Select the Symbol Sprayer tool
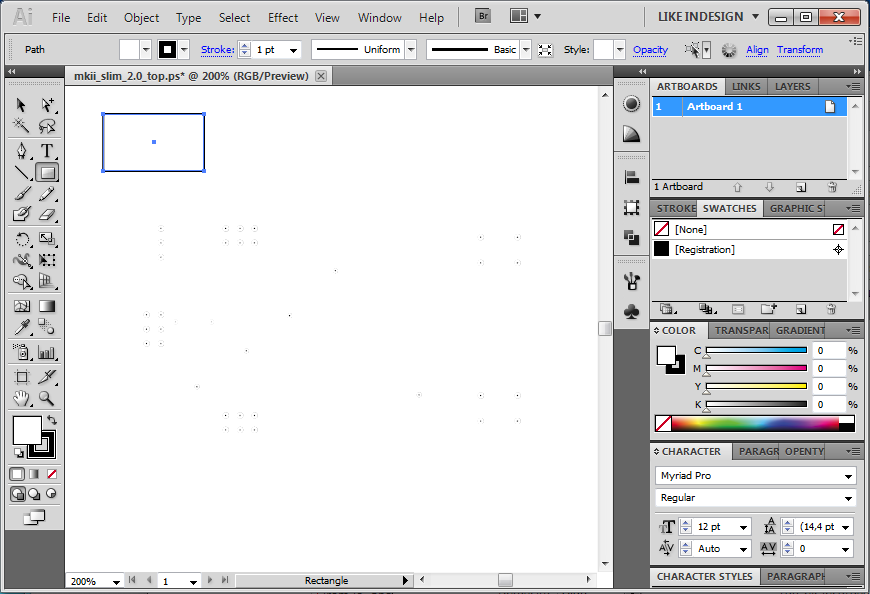870x594 pixels. click(21, 352)
